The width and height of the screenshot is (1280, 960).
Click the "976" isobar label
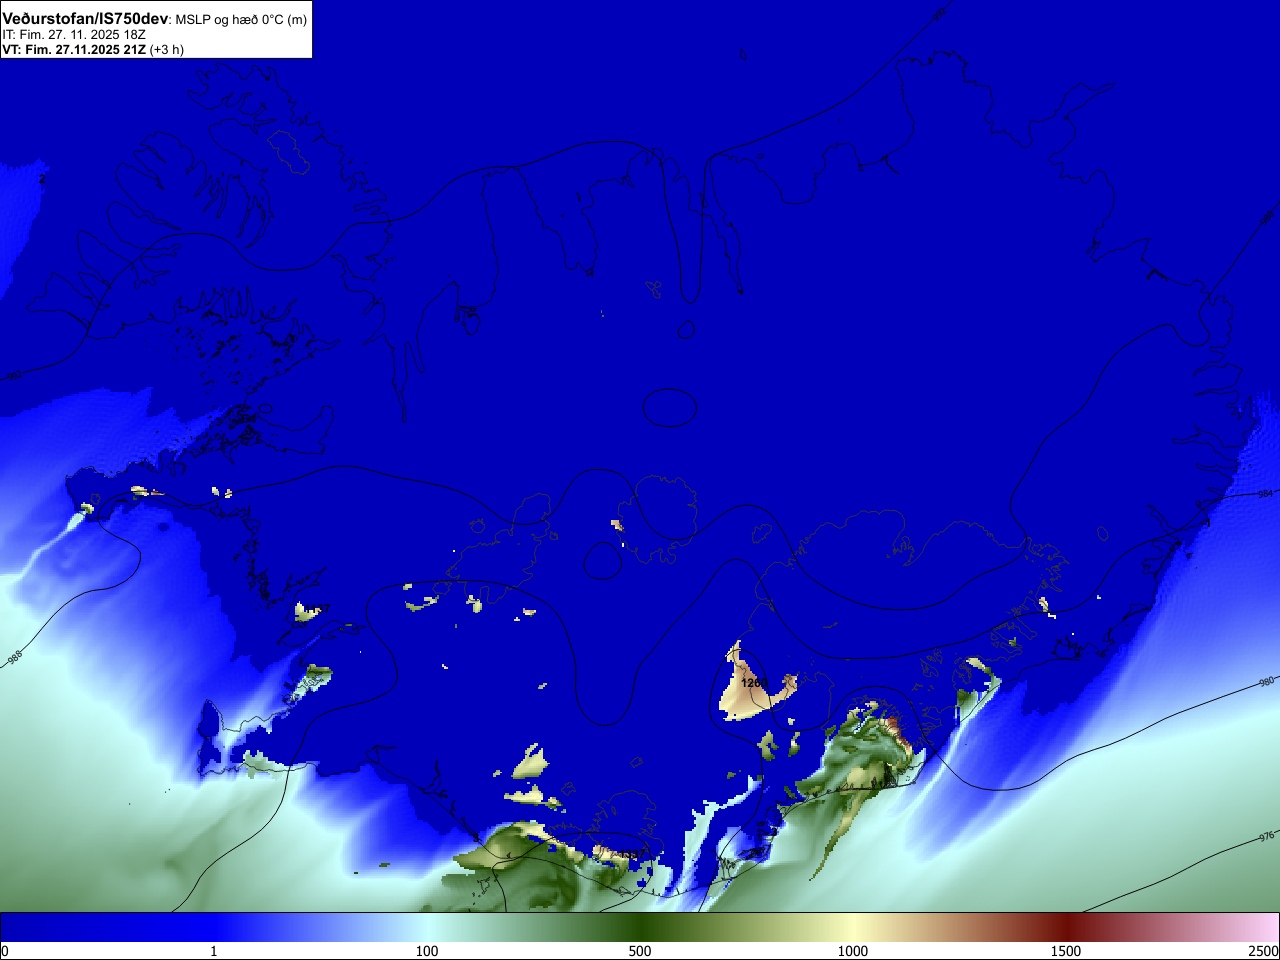(x=1266, y=836)
